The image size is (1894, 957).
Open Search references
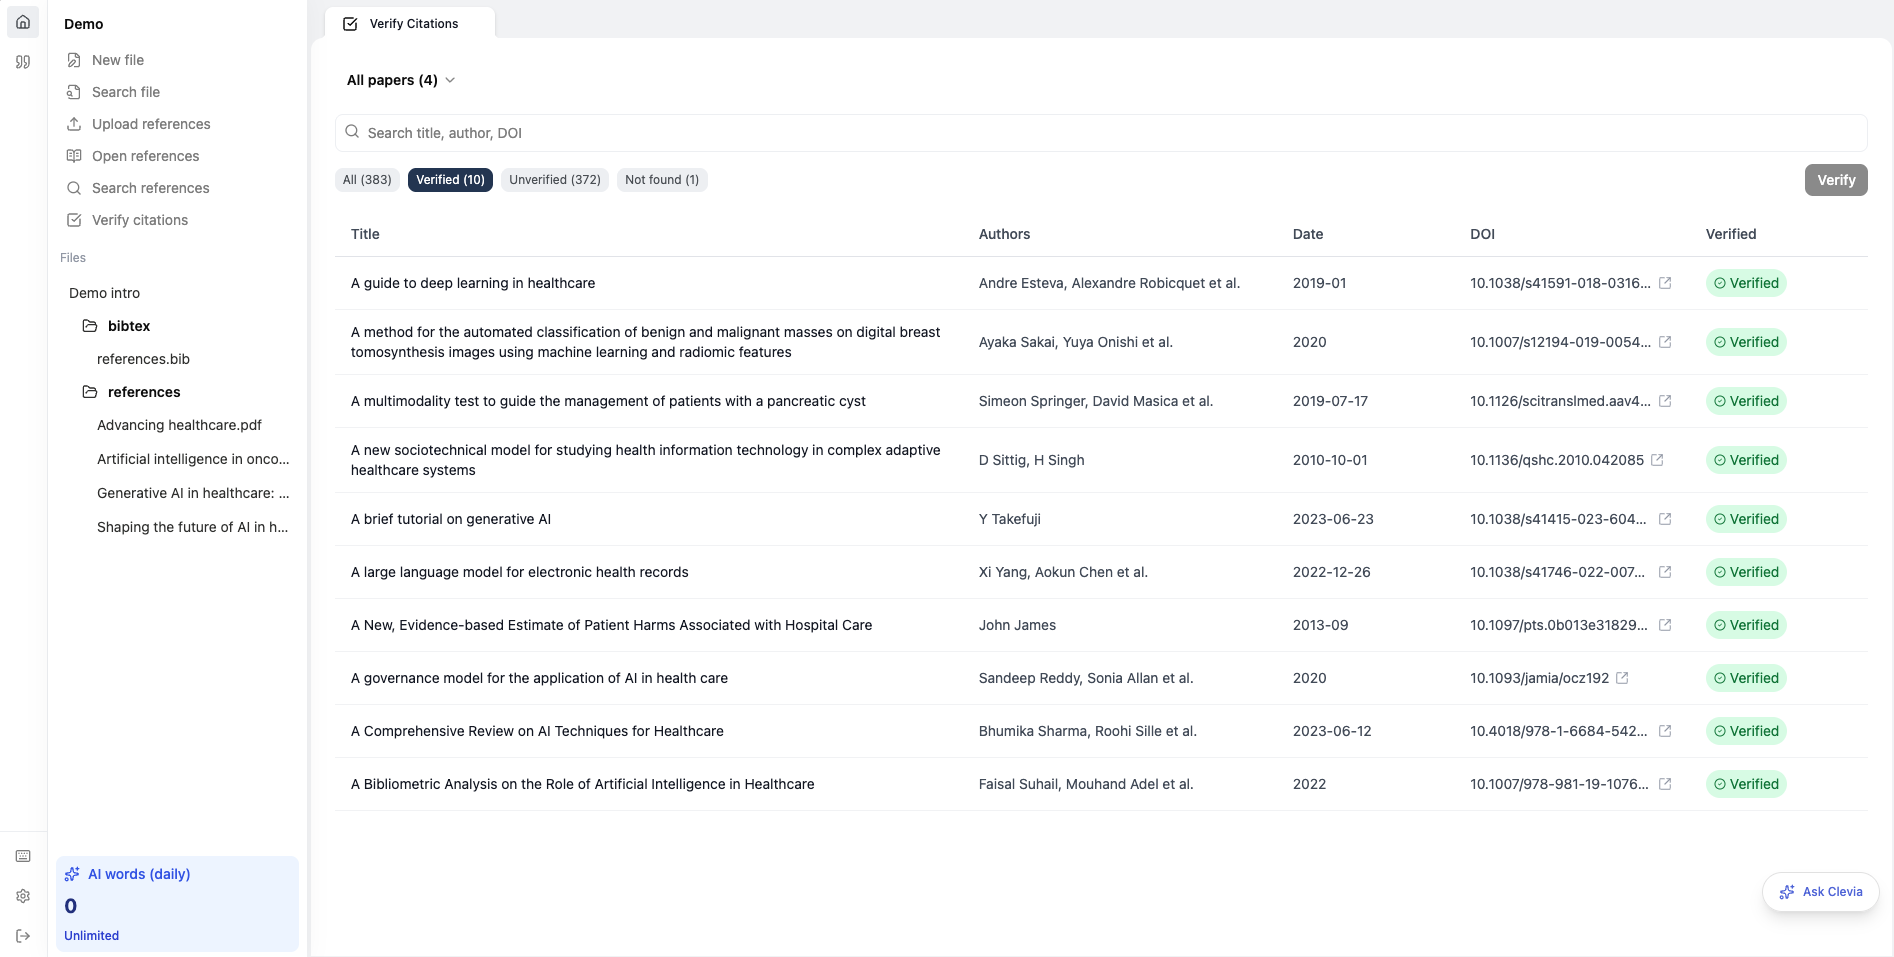[150, 187]
